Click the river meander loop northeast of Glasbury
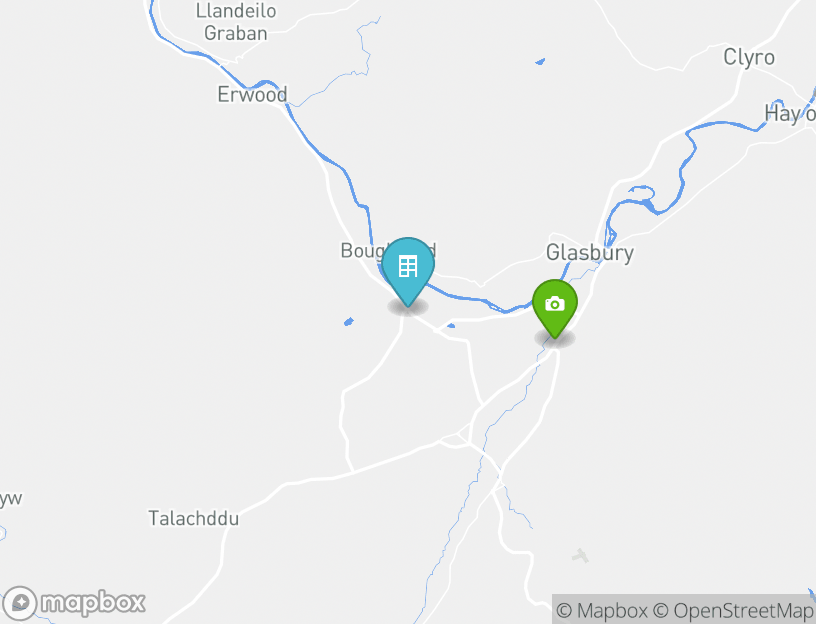This screenshot has width=816, height=624. (643, 196)
